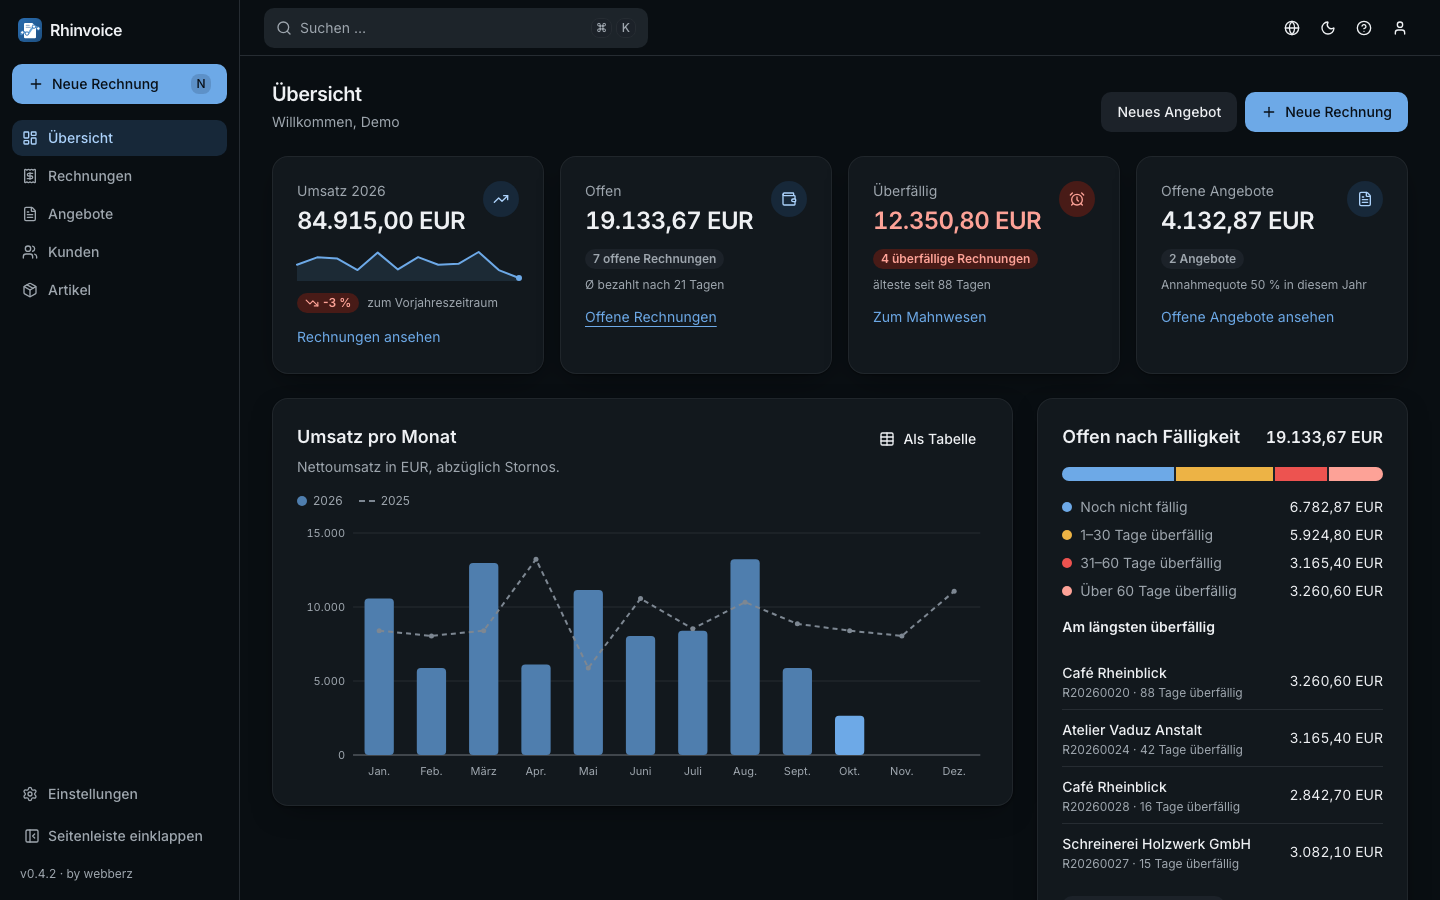
Task: Focus the Suchen search field
Action: [x=456, y=28]
